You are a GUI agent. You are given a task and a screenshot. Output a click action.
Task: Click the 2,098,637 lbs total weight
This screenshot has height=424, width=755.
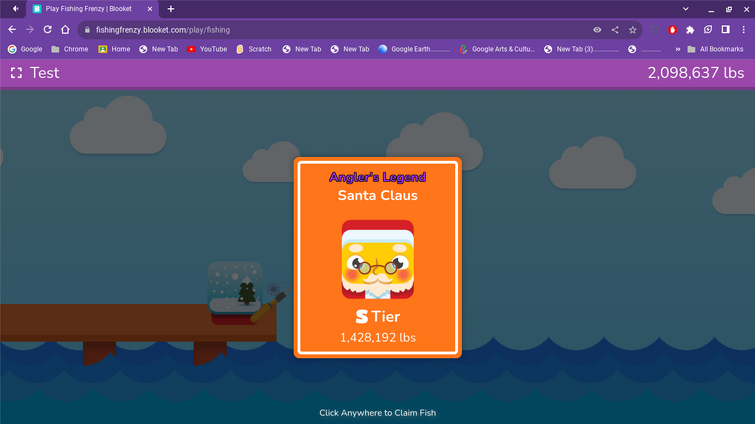click(696, 73)
